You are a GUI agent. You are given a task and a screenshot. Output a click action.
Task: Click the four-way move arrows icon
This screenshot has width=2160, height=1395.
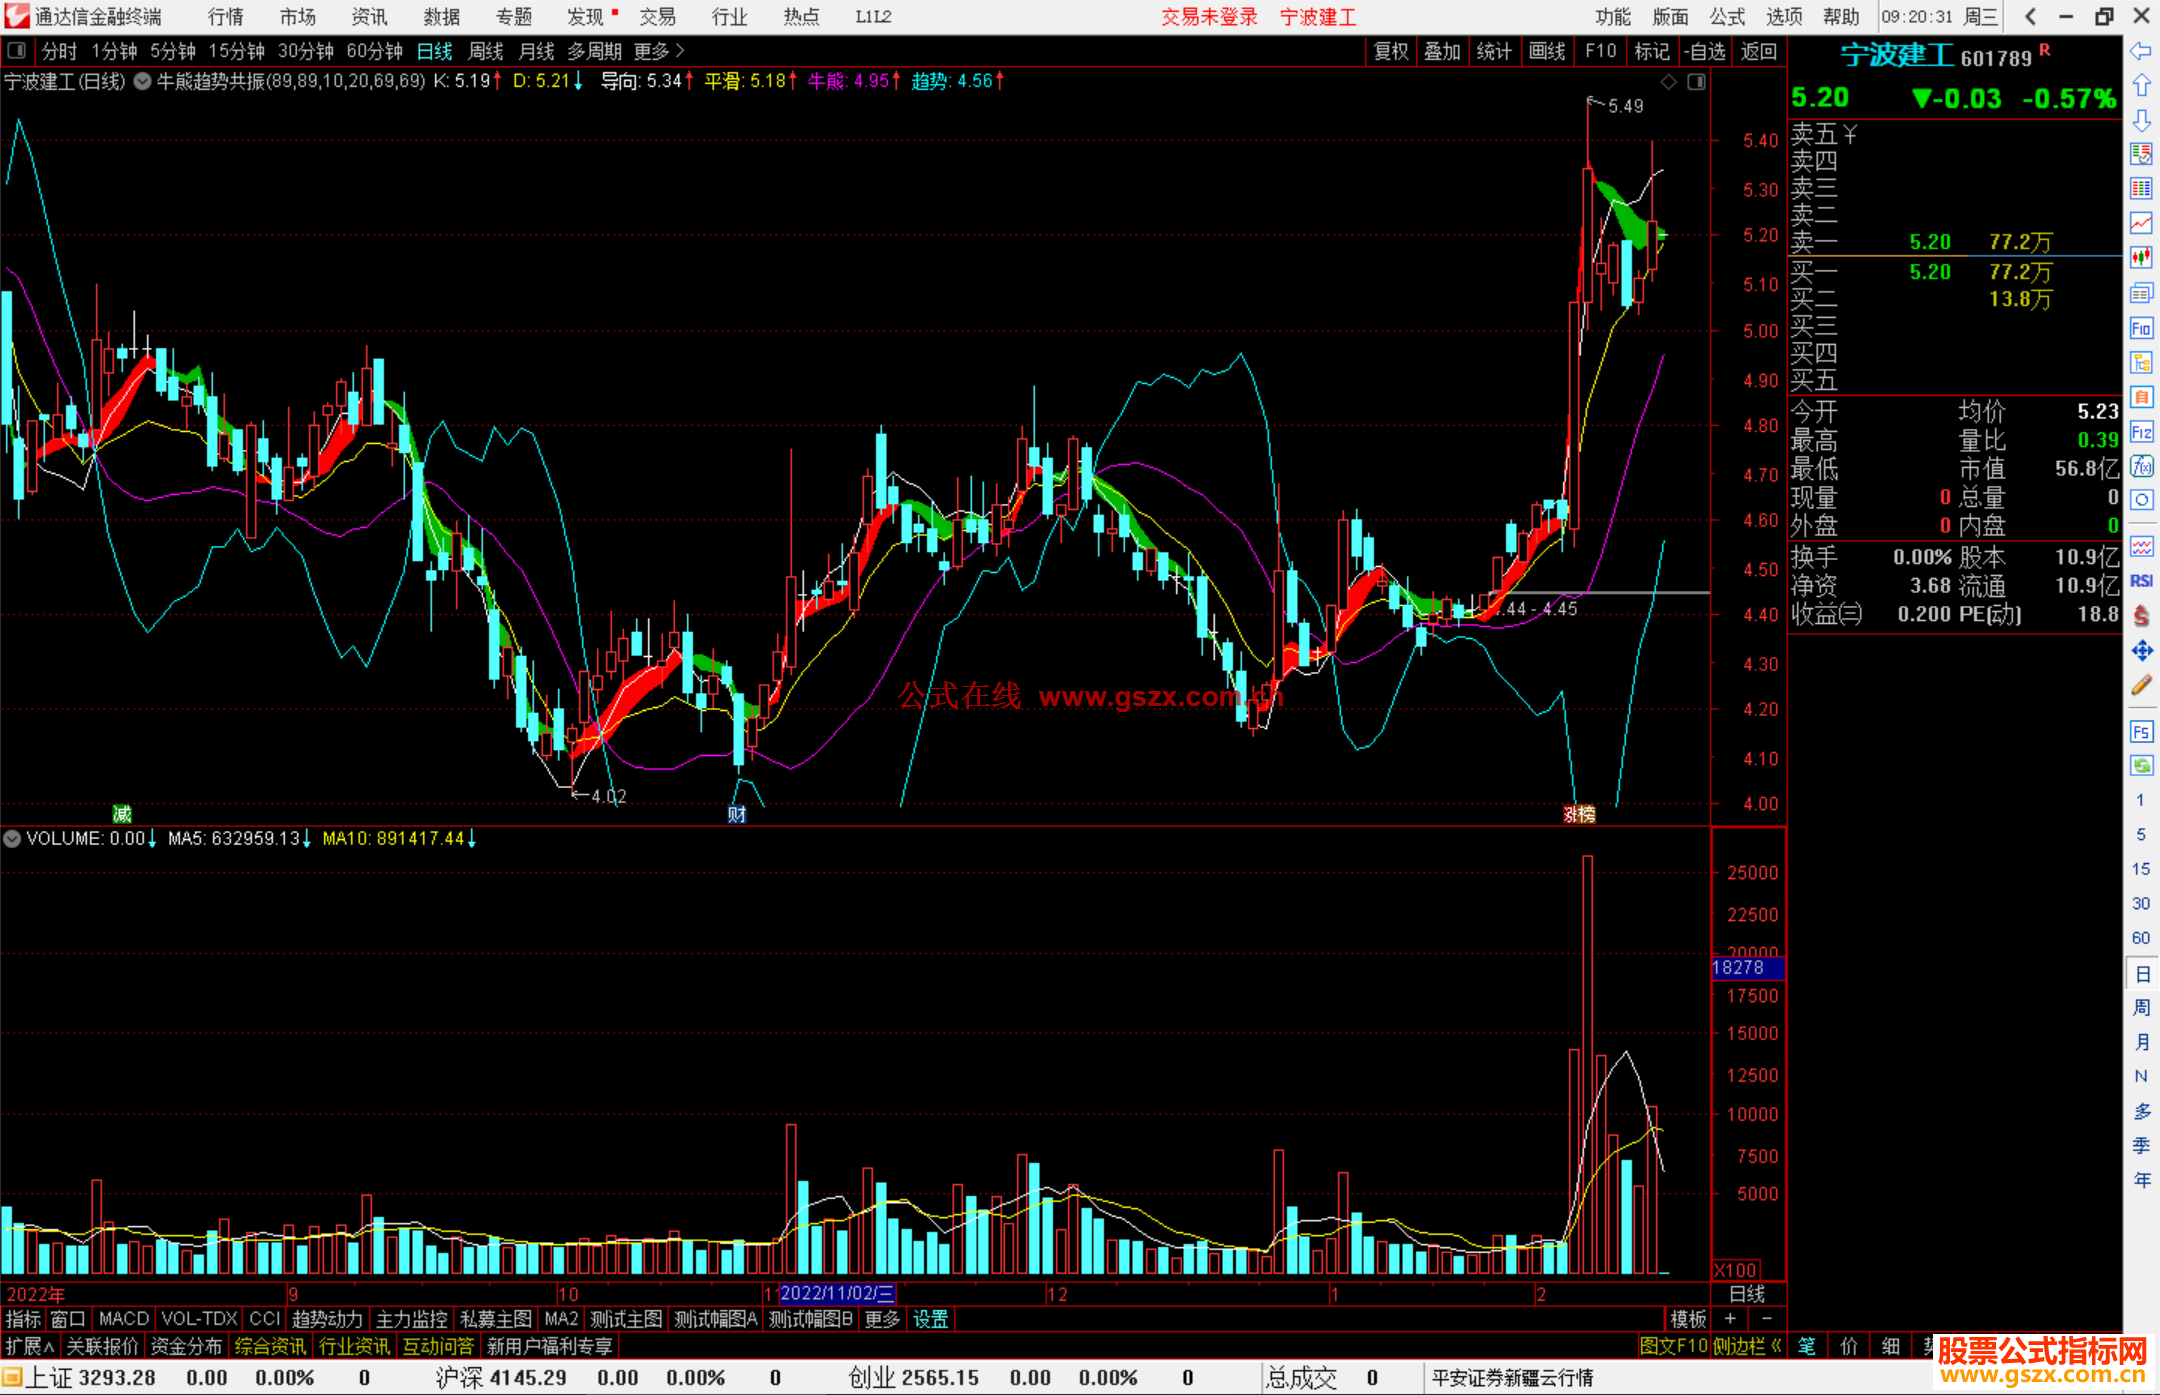[2141, 651]
